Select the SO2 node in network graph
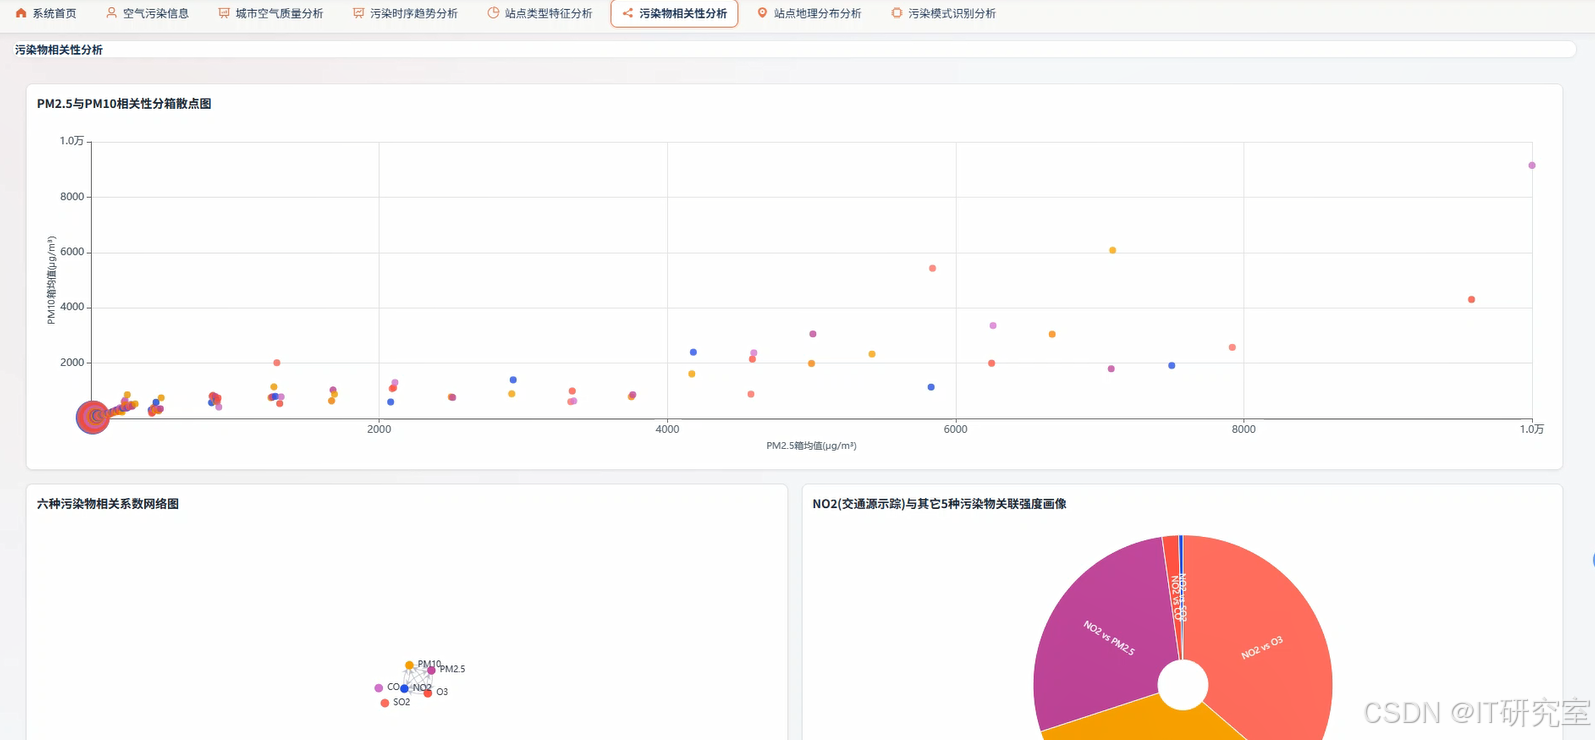The height and width of the screenshot is (740, 1595). point(385,703)
